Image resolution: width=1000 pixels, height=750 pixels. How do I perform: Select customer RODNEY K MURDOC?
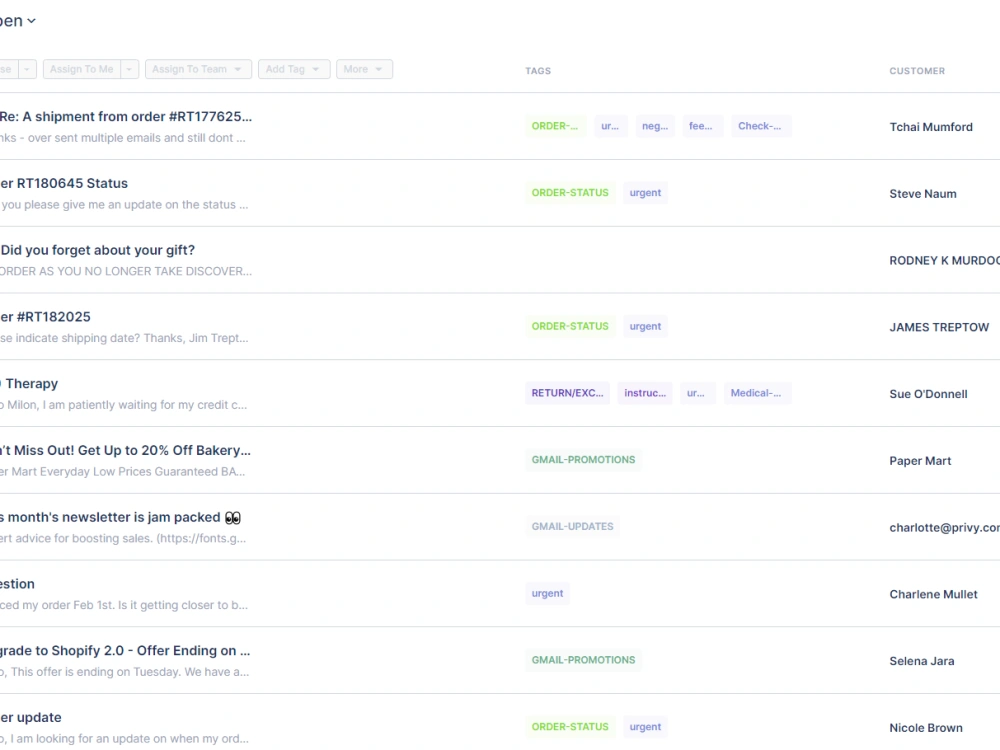point(945,260)
